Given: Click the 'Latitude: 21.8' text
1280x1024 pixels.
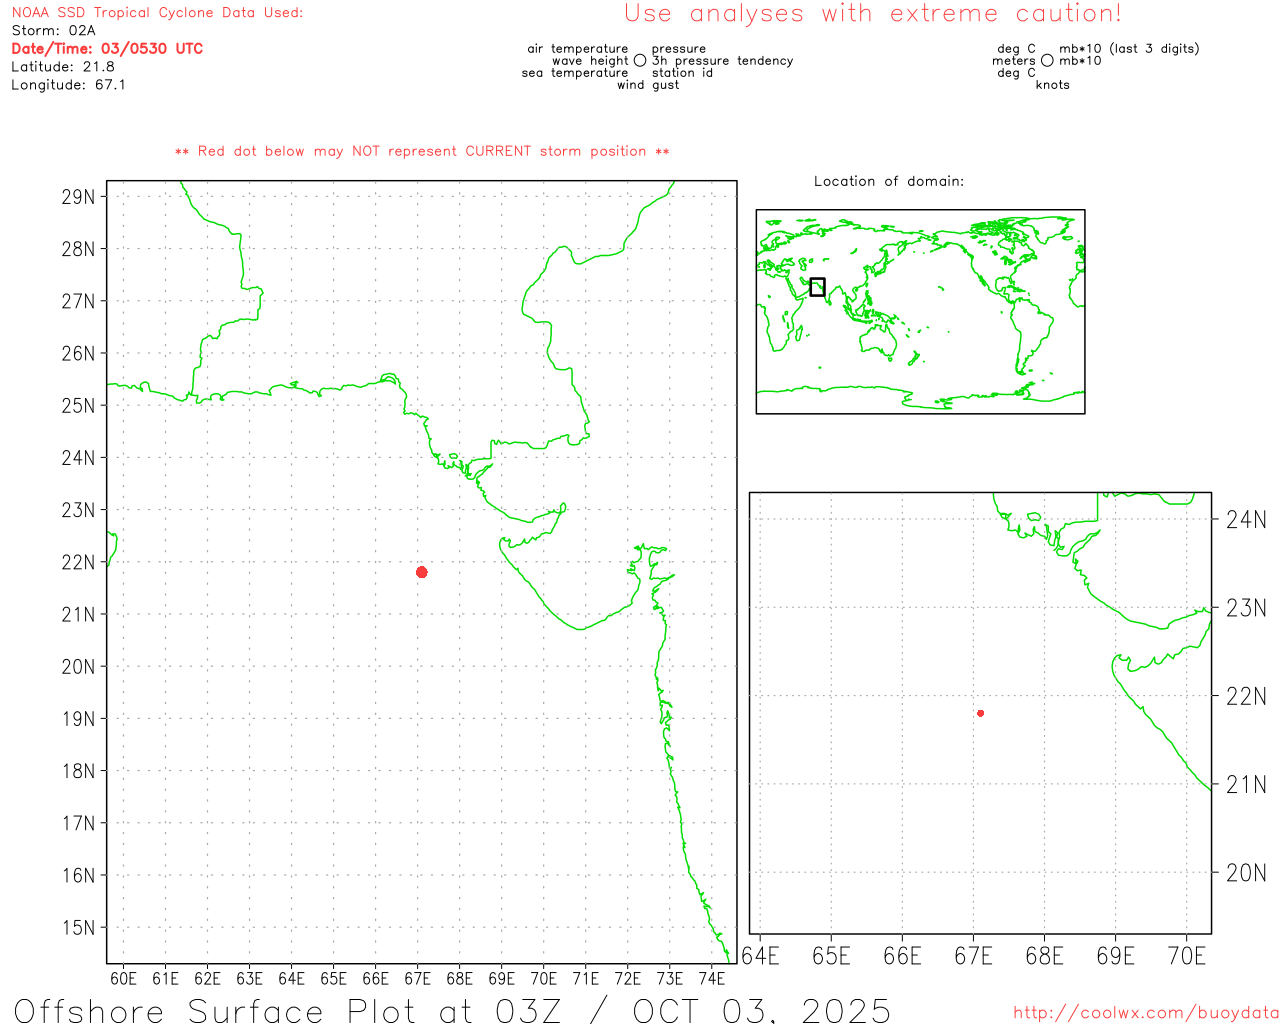Looking at the screenshot, I should (63, 67).
